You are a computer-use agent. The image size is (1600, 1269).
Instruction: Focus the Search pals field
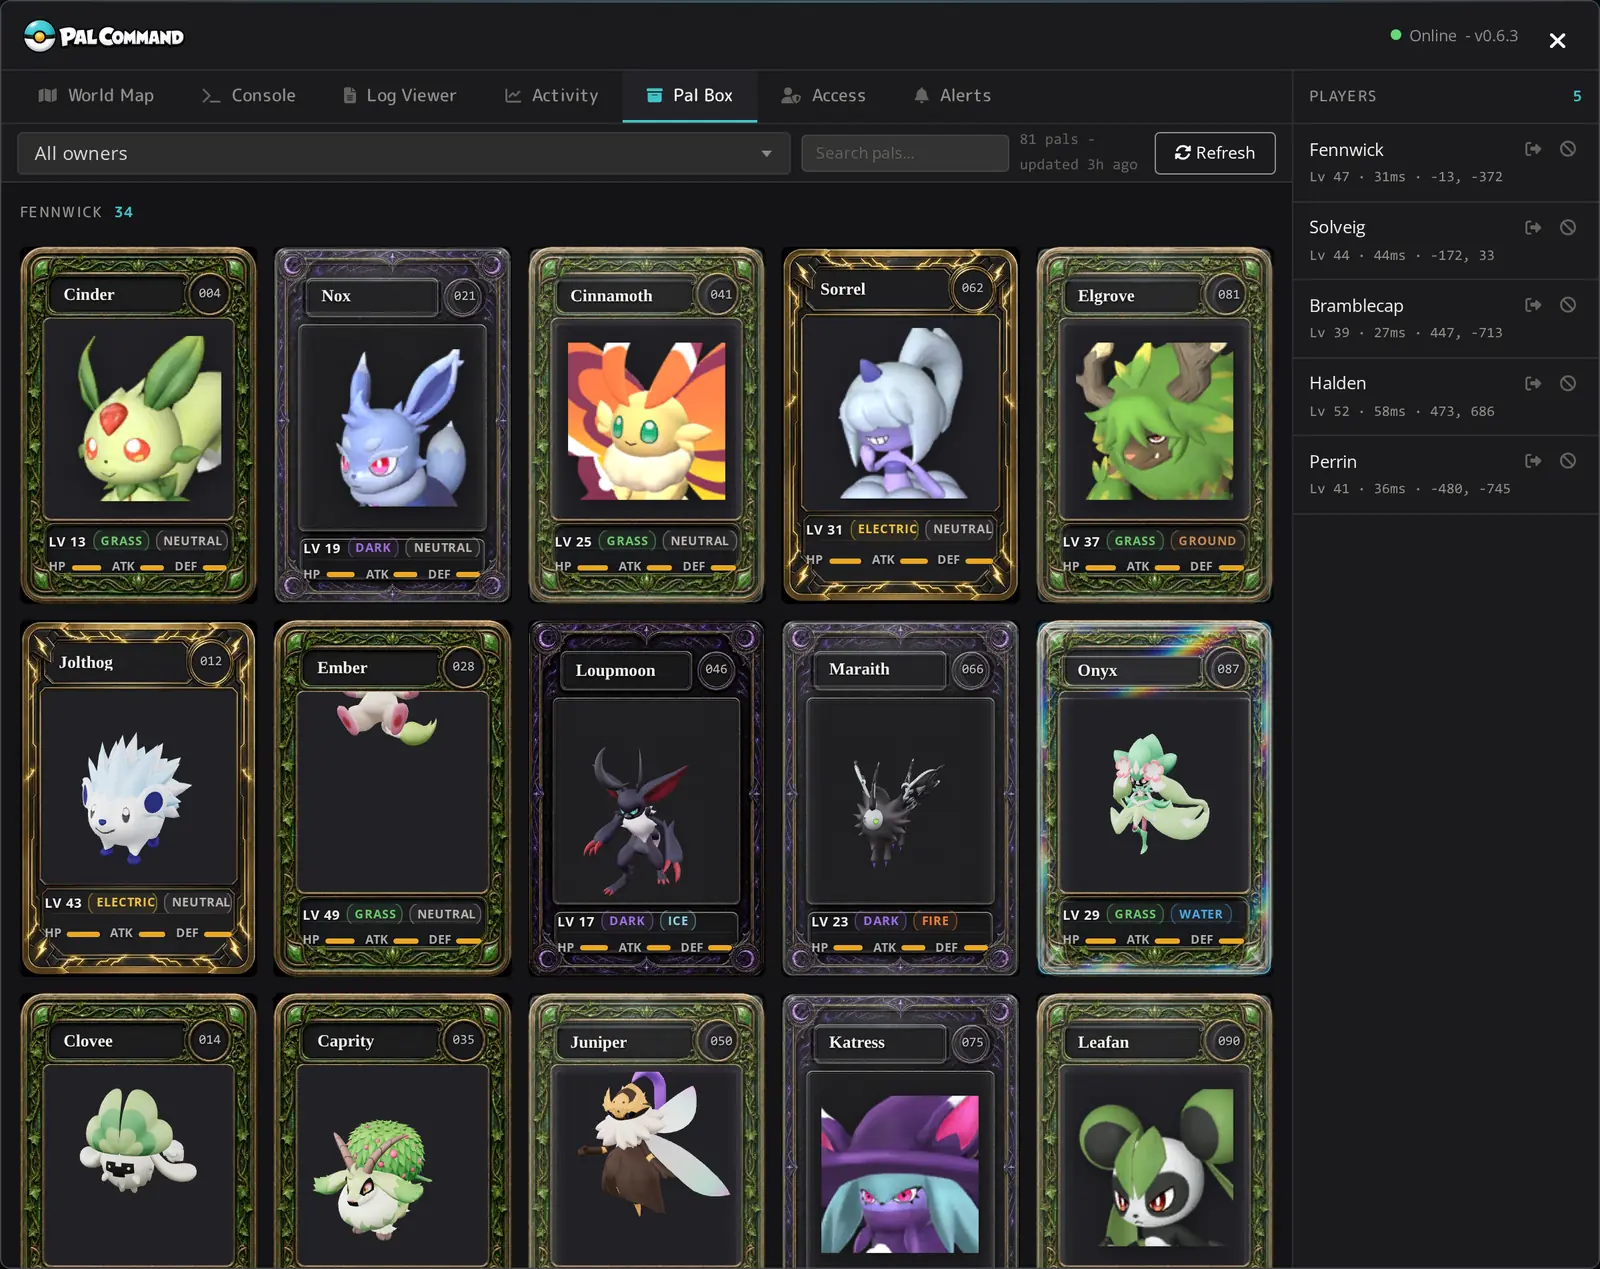pyautogui.click(x=904, y=153)
